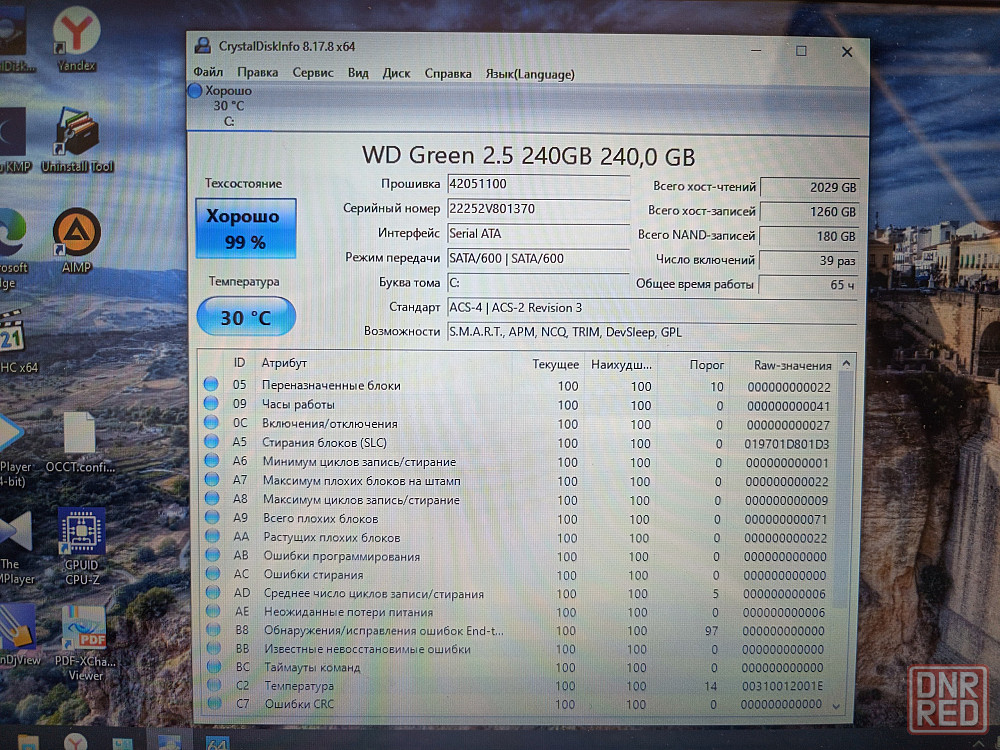Click the serial number field 22252V801370

point(538,209)
